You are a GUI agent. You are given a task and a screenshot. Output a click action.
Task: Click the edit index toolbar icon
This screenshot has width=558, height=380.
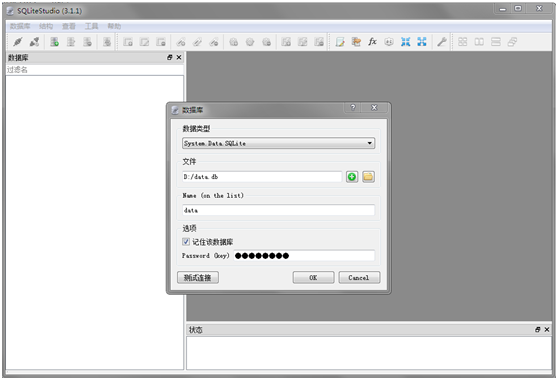197,42
